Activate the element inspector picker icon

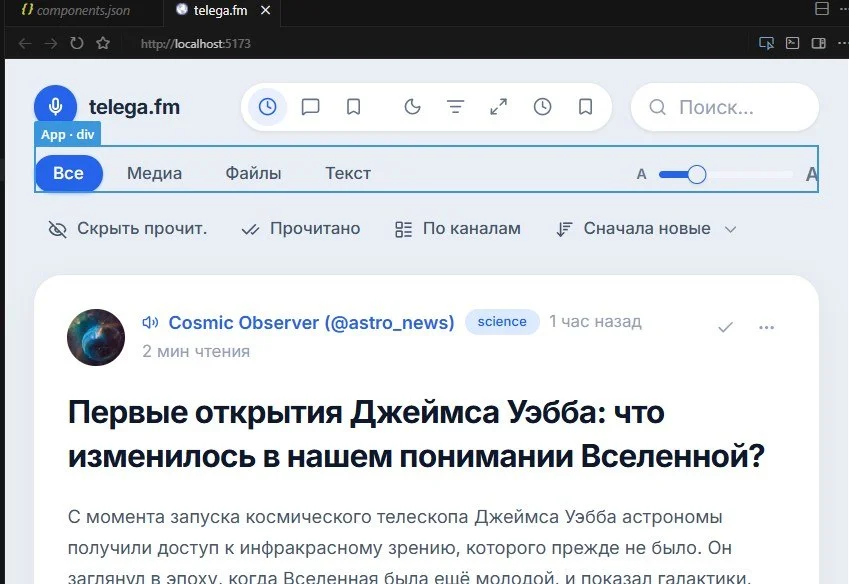click(x=766, y=43)
